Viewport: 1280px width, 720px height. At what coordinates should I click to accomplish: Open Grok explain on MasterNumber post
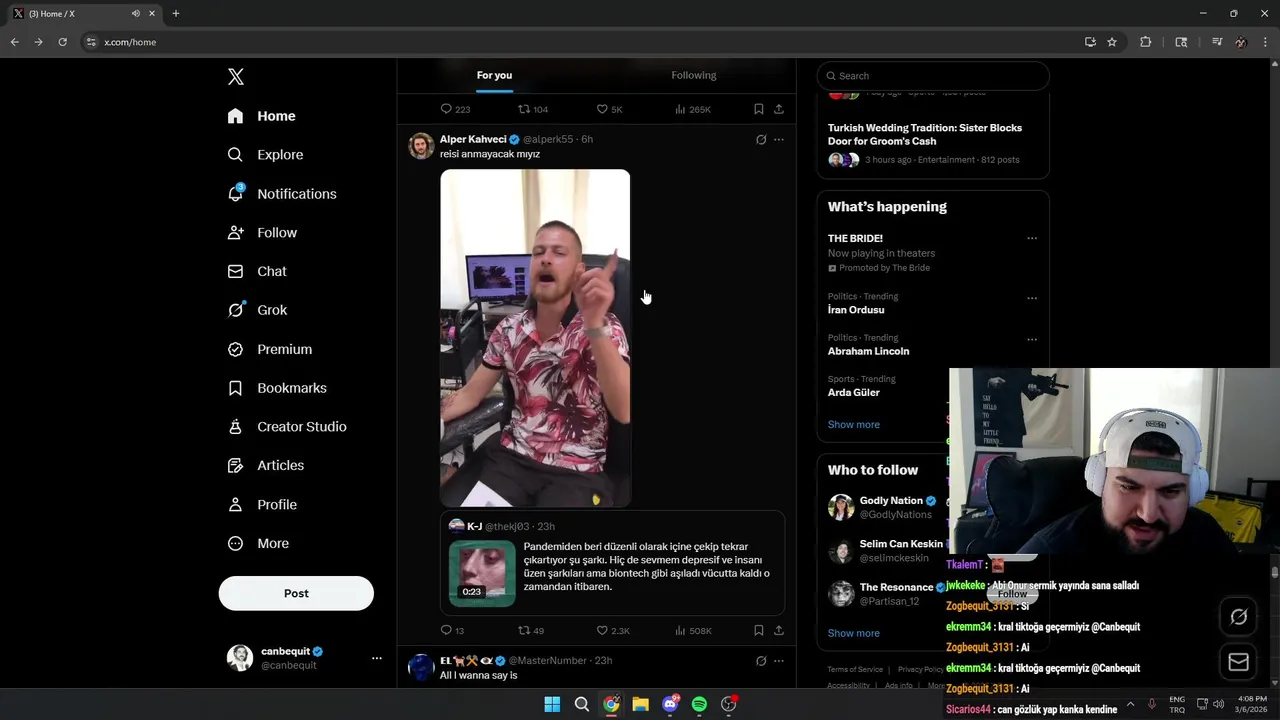point(761,661)
